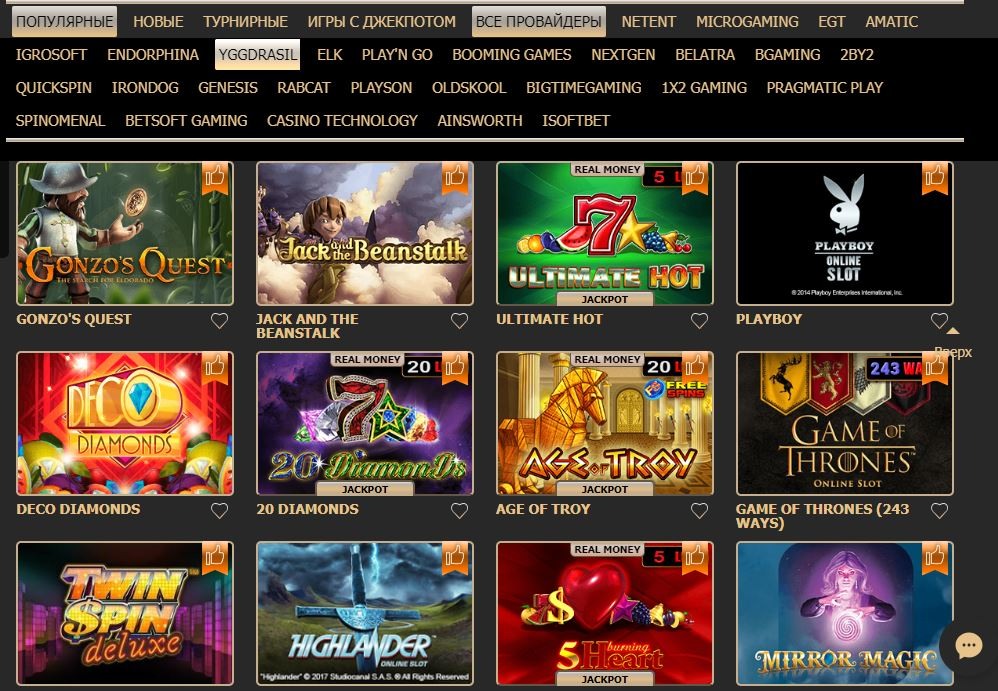Click the scroll-to-top arrow icon

[952, 331]
